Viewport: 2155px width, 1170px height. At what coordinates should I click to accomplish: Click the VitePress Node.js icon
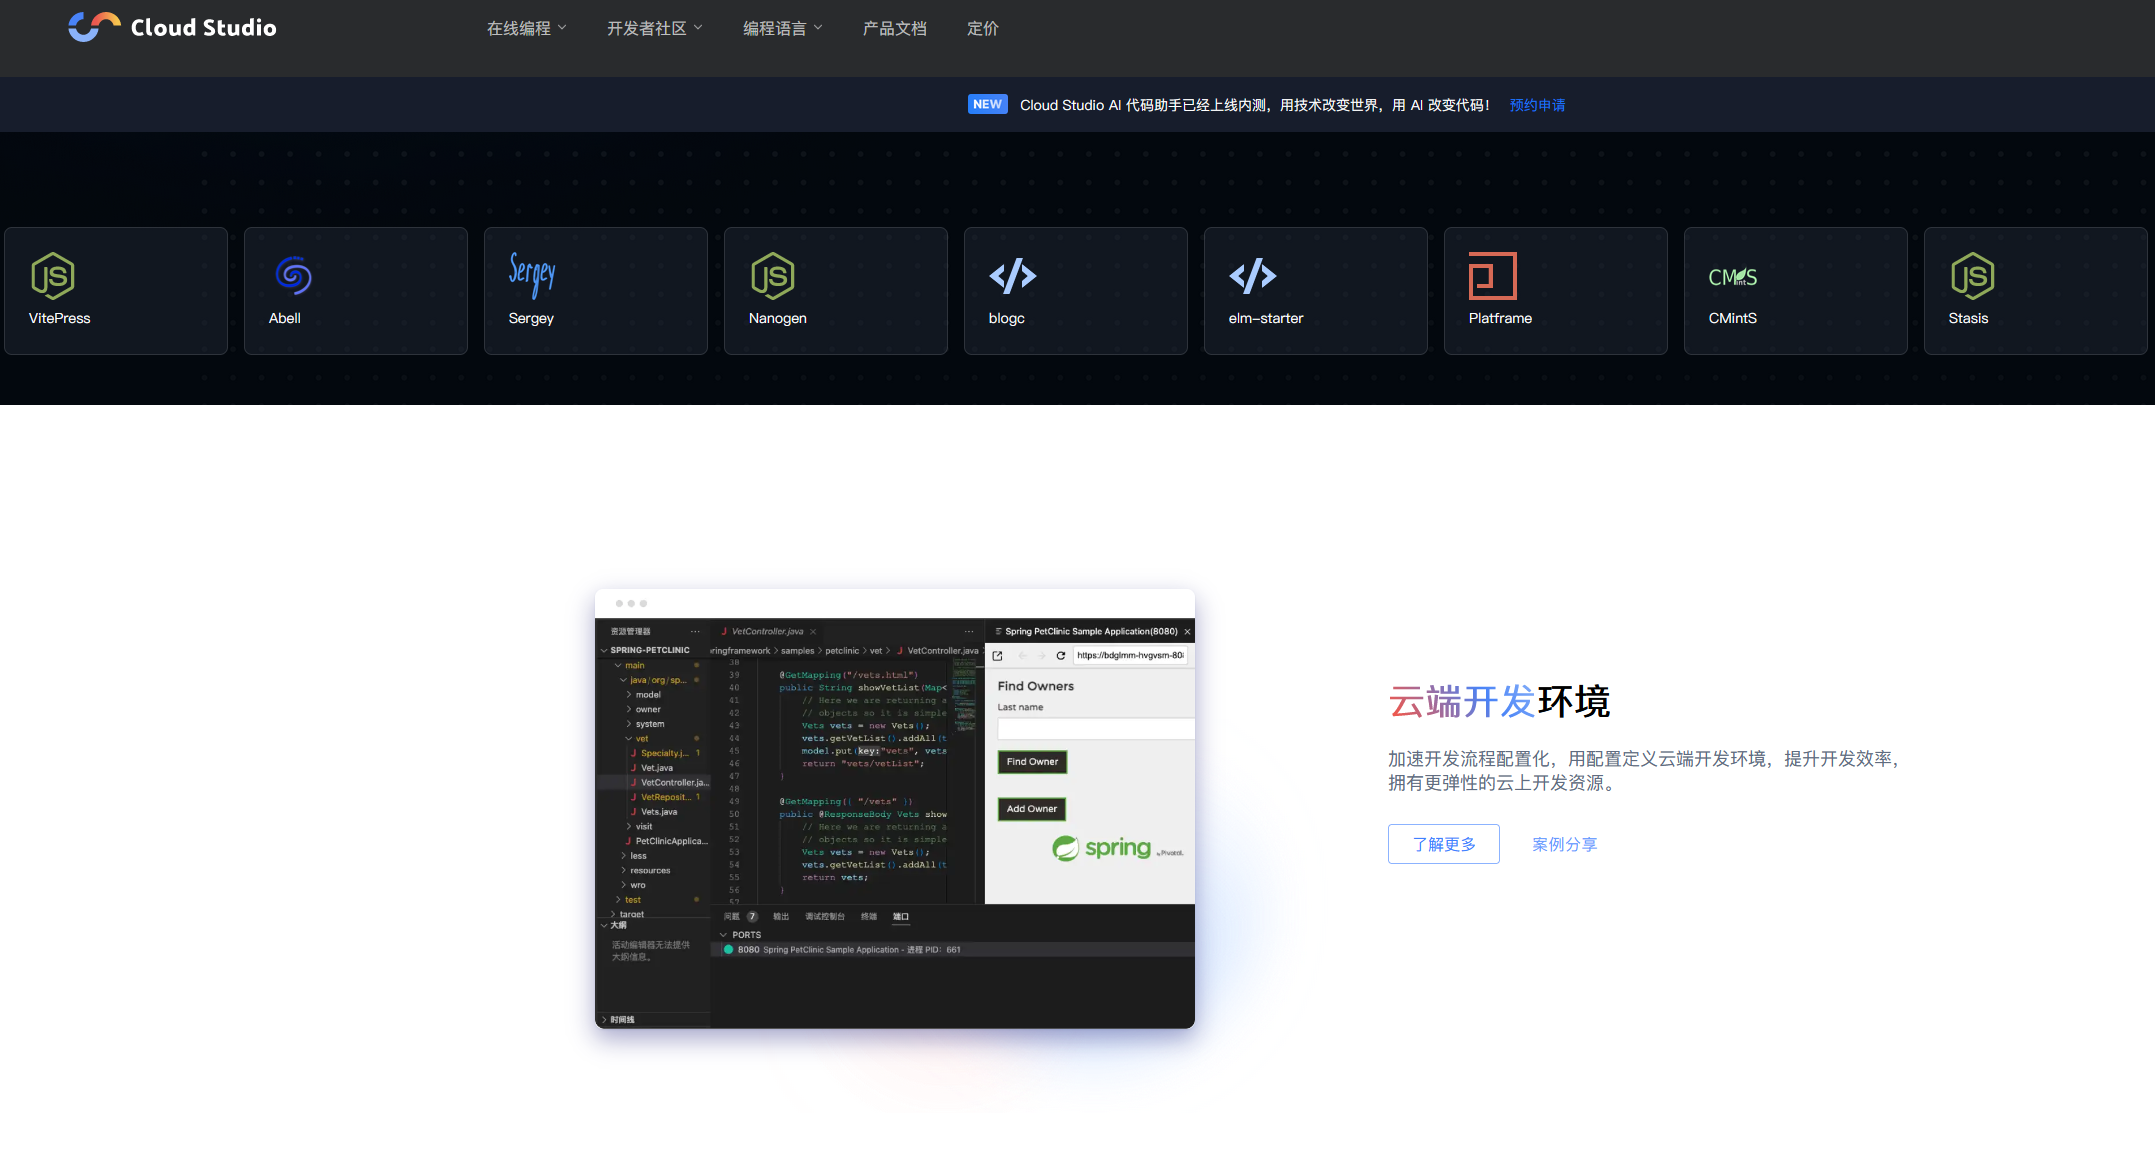point(53,276)
